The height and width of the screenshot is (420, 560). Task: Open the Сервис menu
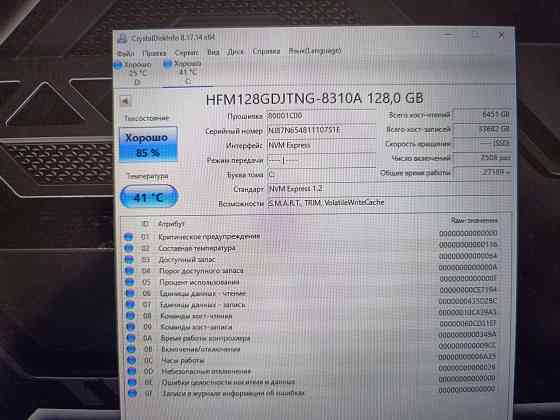(x=186, y=52)
